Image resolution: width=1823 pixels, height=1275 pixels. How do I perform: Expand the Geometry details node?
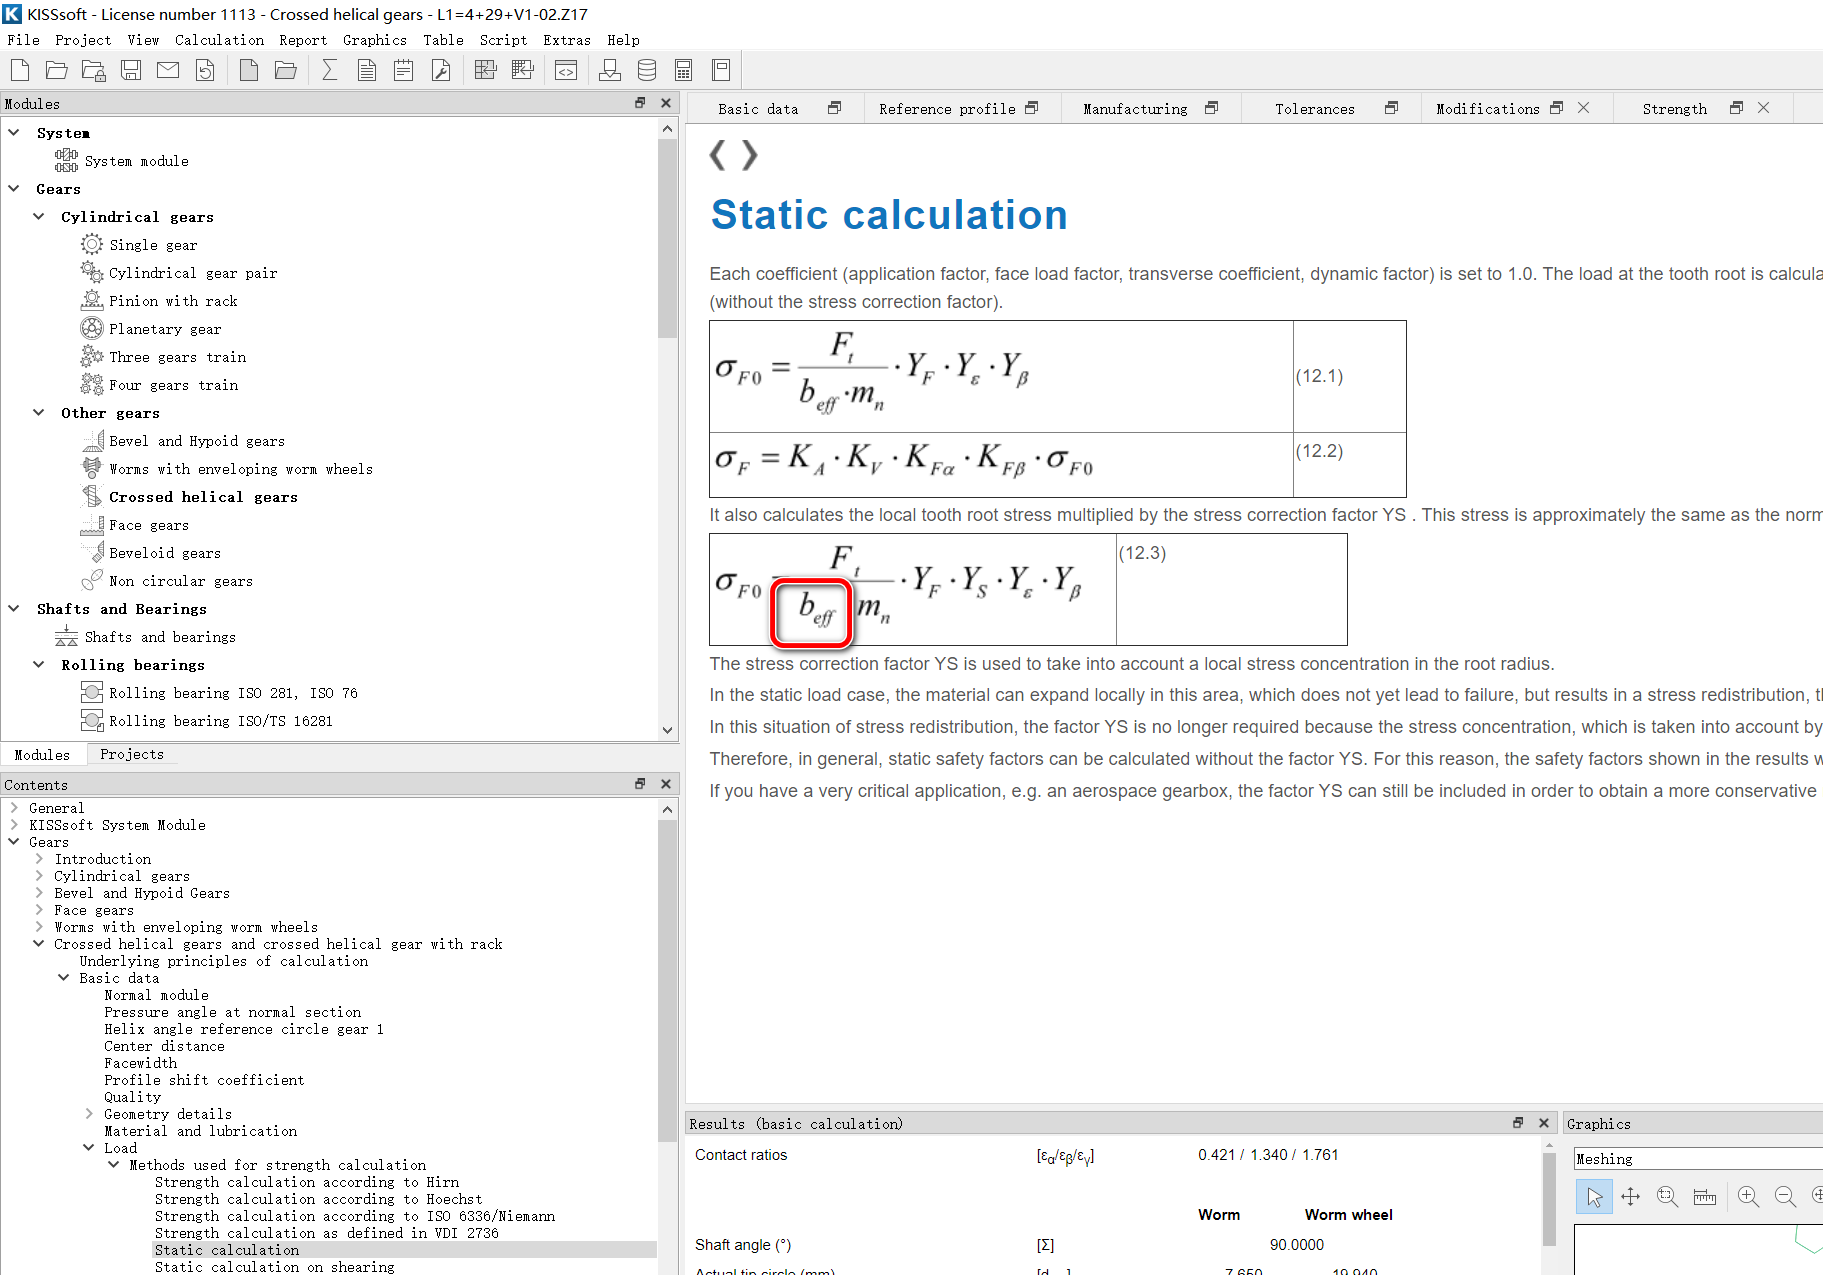(x=89, y=1114)
